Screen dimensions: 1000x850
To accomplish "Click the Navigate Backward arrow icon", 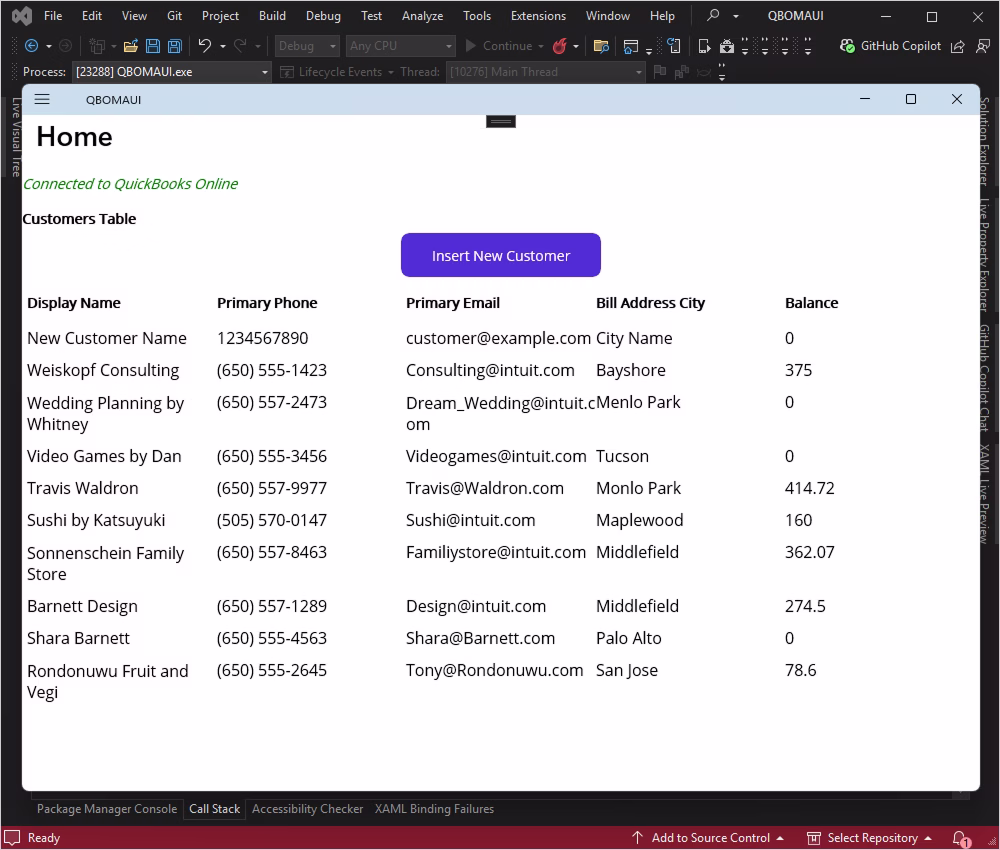I will tap(31, 46).
